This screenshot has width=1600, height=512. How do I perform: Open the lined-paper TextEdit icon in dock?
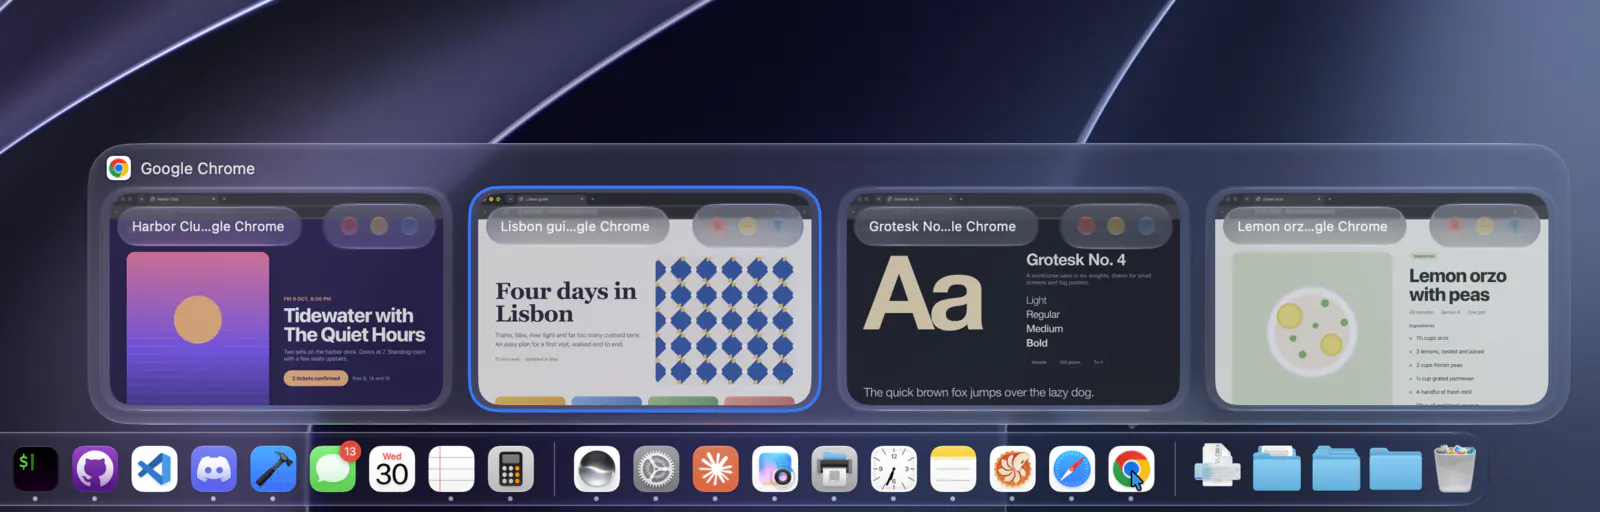pos(451,469)
